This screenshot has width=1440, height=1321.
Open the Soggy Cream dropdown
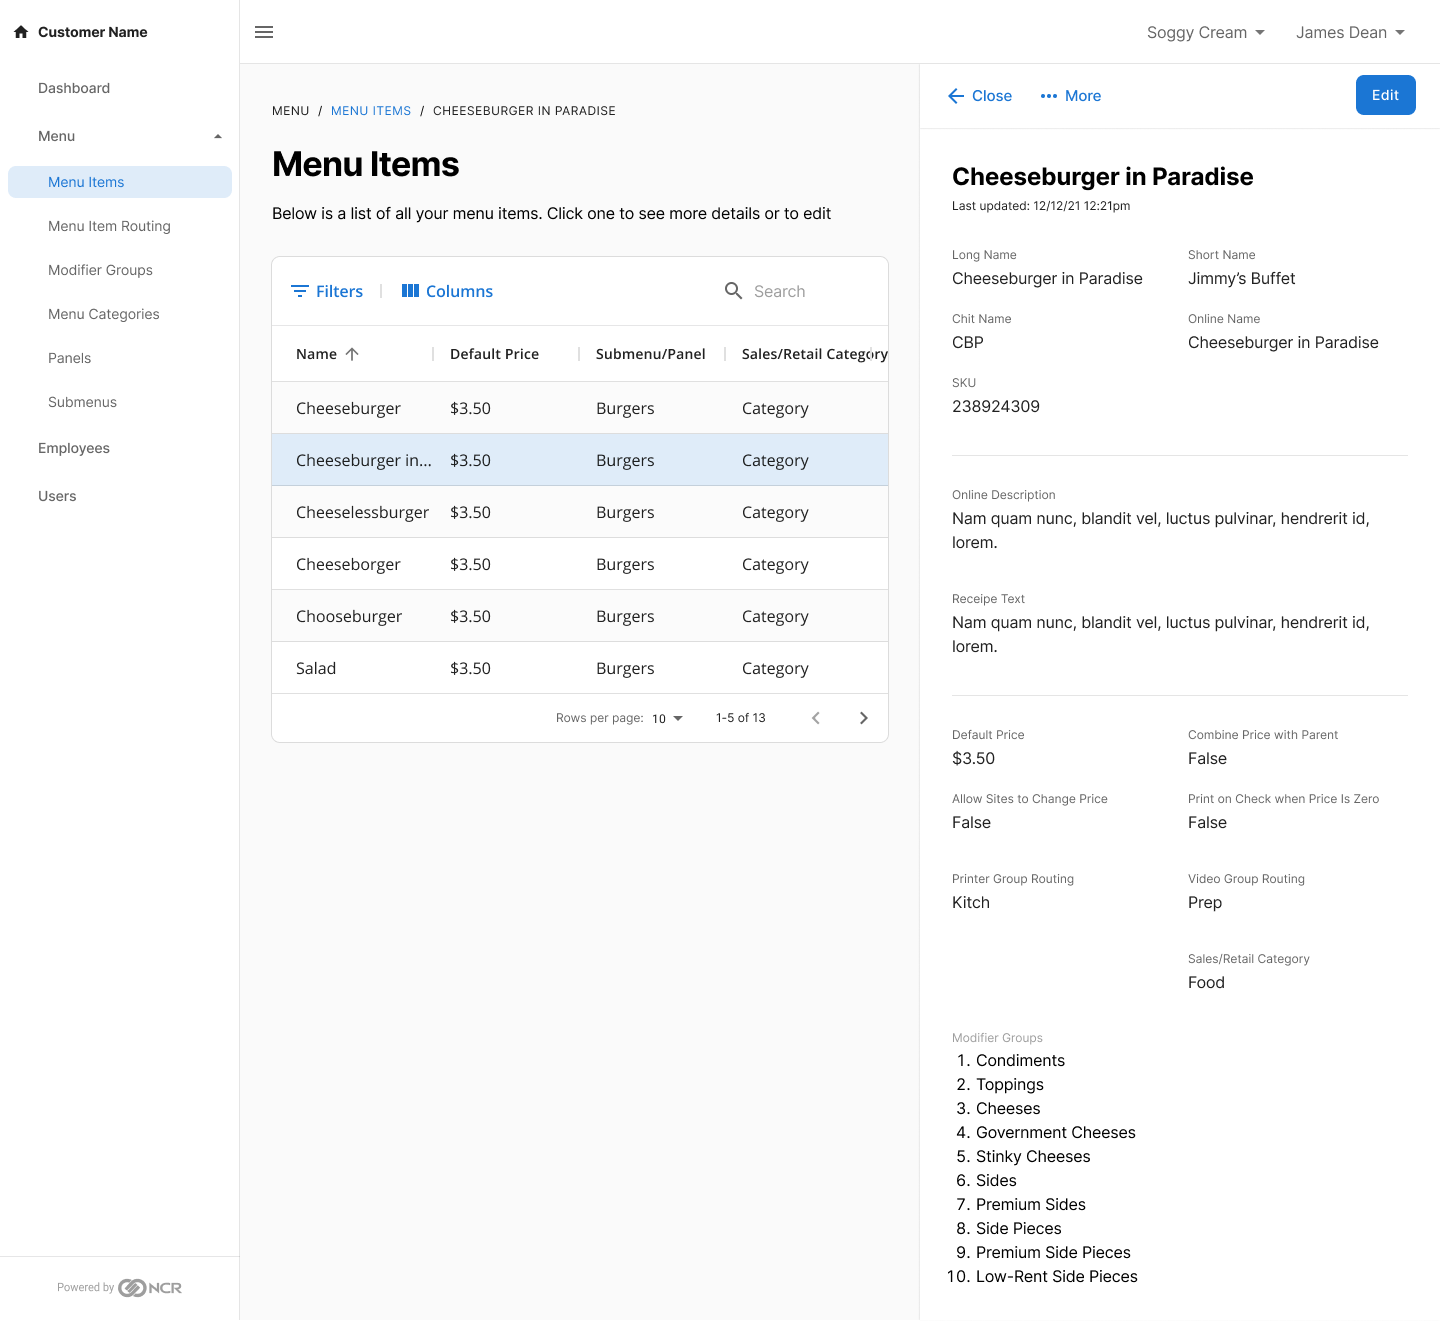(x=1205, y=32)
